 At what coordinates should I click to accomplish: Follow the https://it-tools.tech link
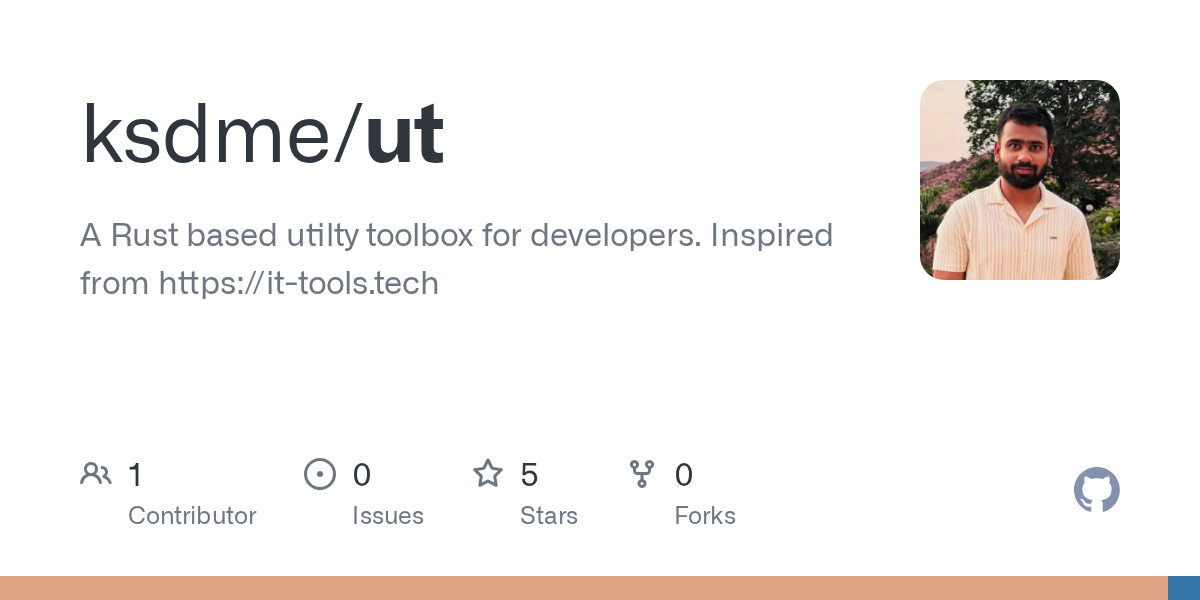coord(299,284)
